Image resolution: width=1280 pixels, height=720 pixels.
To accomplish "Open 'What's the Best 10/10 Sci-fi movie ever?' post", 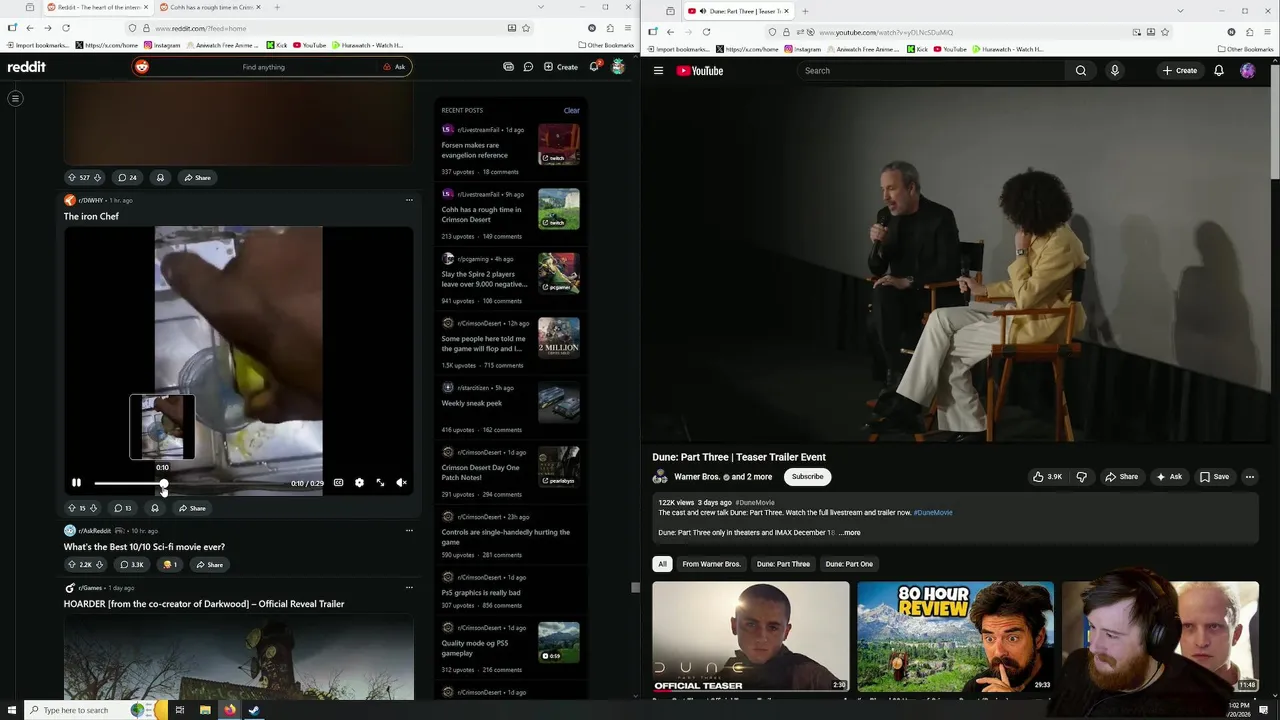I will [x=144, y=547].
